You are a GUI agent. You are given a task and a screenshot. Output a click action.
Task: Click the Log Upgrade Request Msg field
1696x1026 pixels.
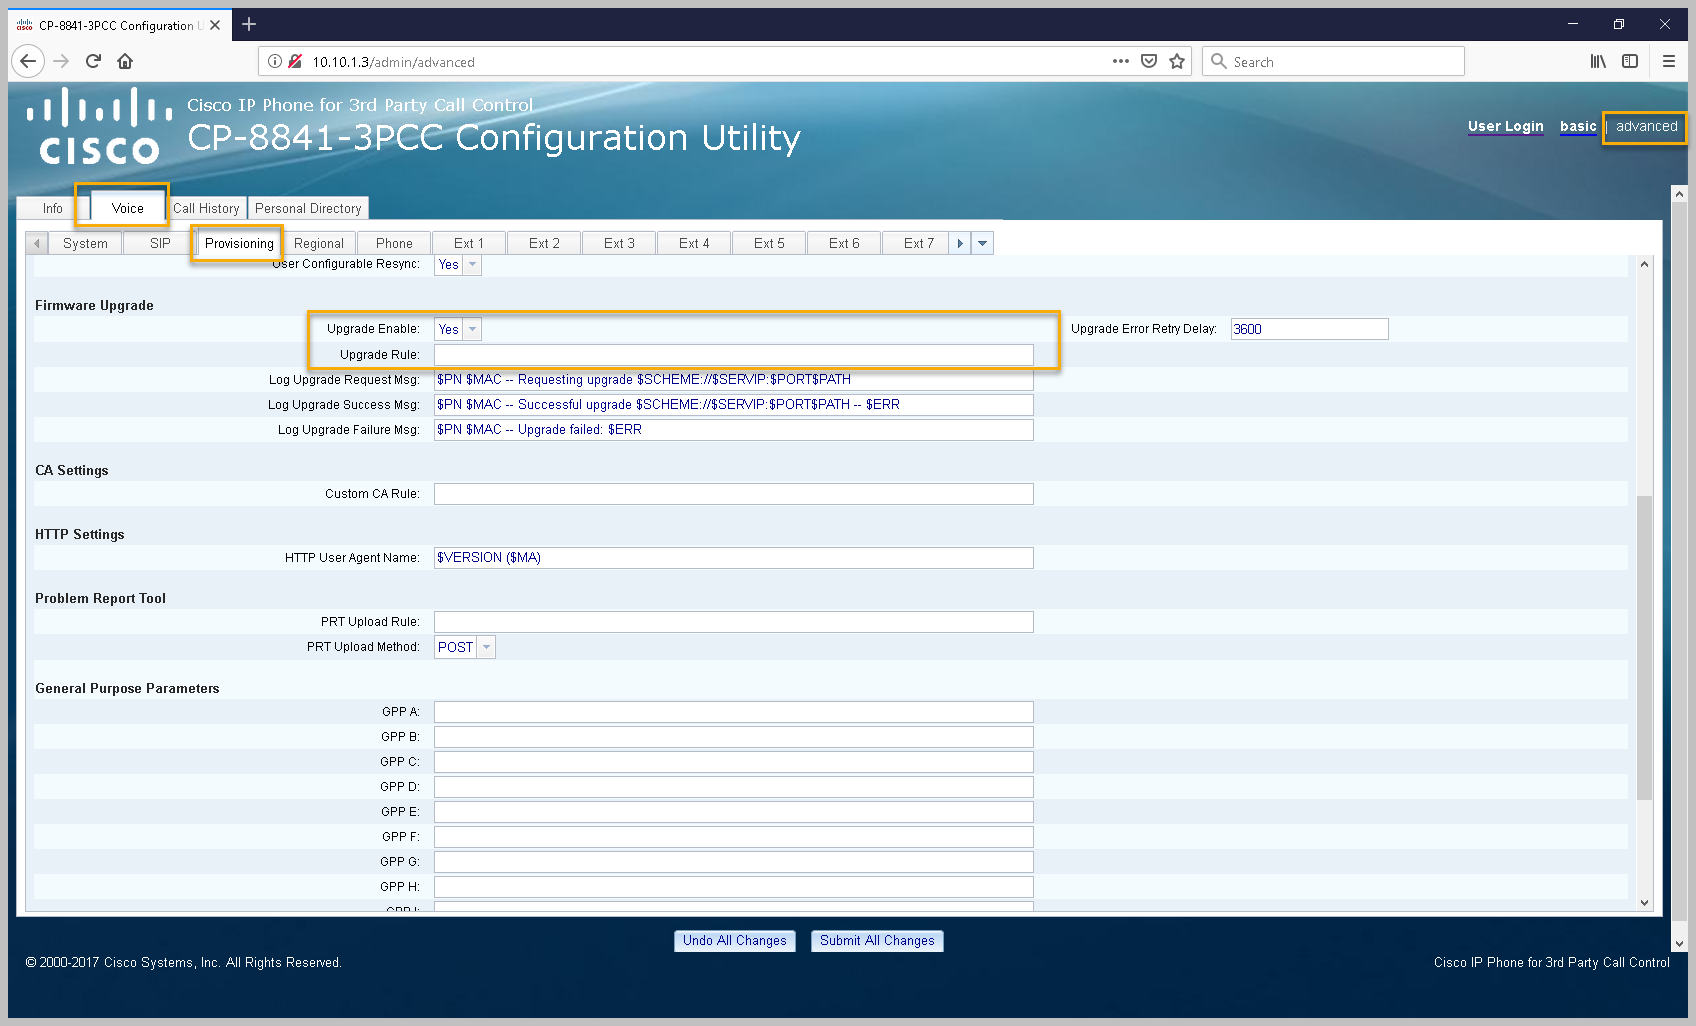point(733,380)
